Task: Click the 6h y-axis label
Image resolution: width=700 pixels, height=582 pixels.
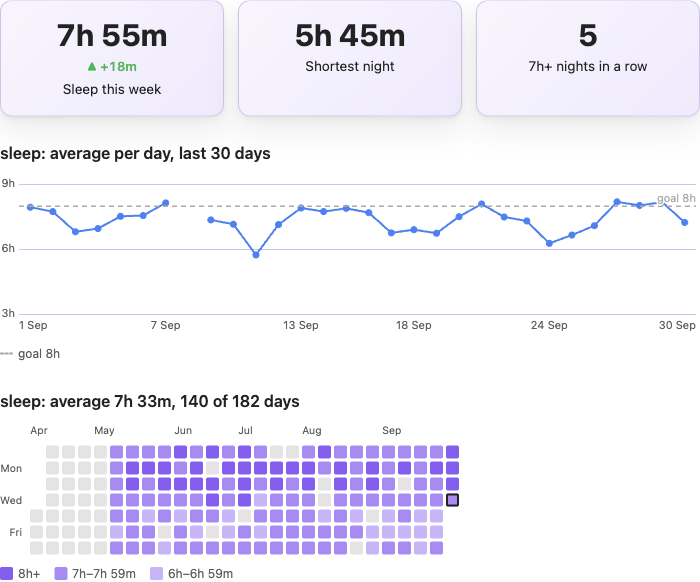Action: click(8, 248)
